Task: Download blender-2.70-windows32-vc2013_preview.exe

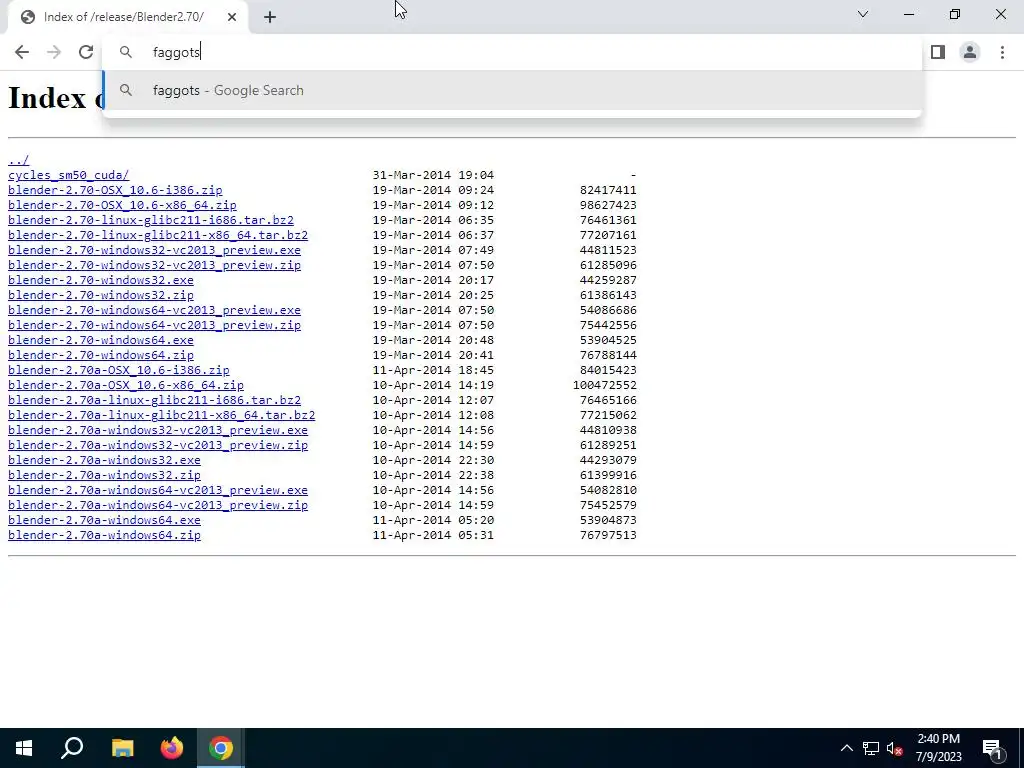Action: (x=154, y=250)
